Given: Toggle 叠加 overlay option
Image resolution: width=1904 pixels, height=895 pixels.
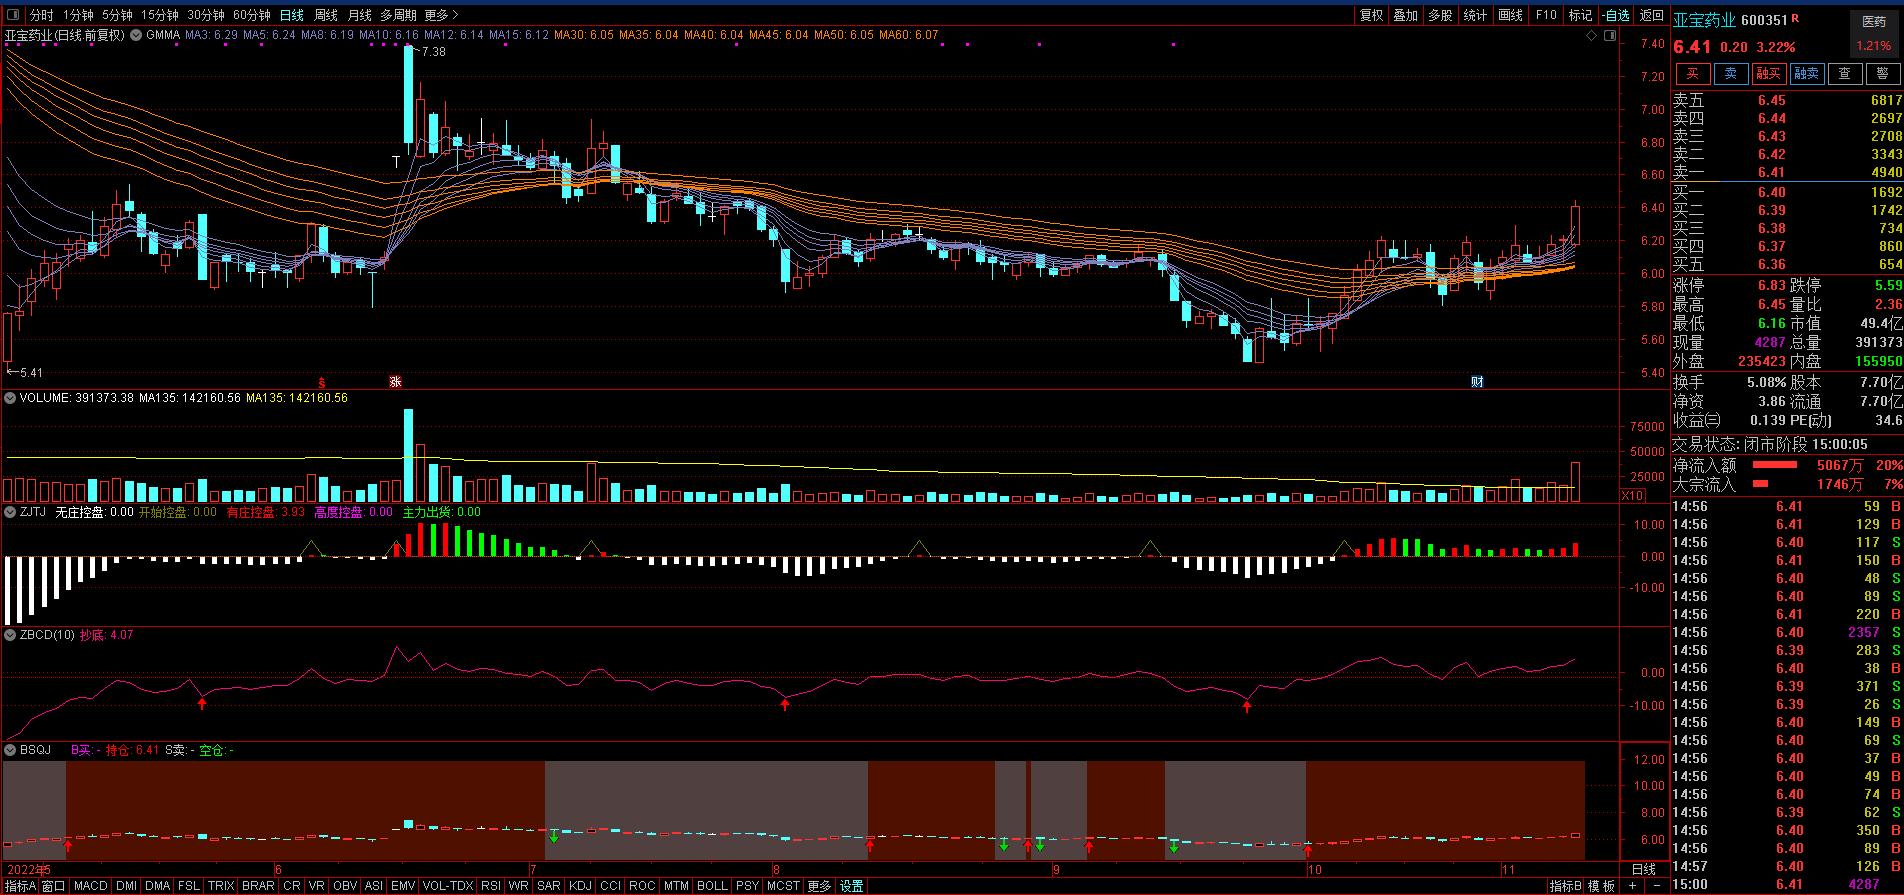Looking at the screenshot, I should 1405,15.
